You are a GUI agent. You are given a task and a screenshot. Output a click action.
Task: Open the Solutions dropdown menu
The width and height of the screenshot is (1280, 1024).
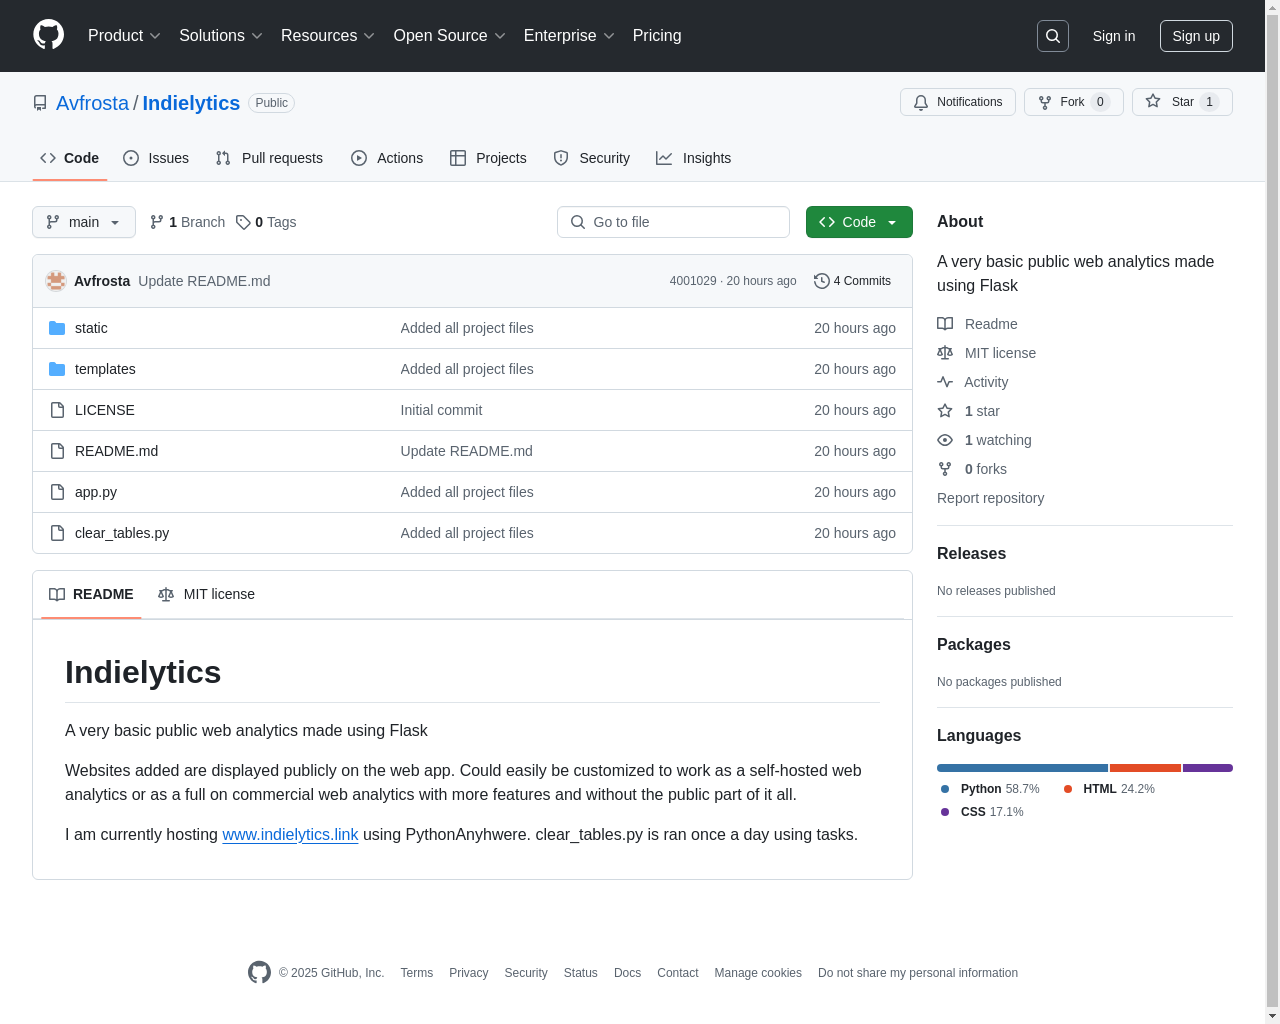pos(221,36)
